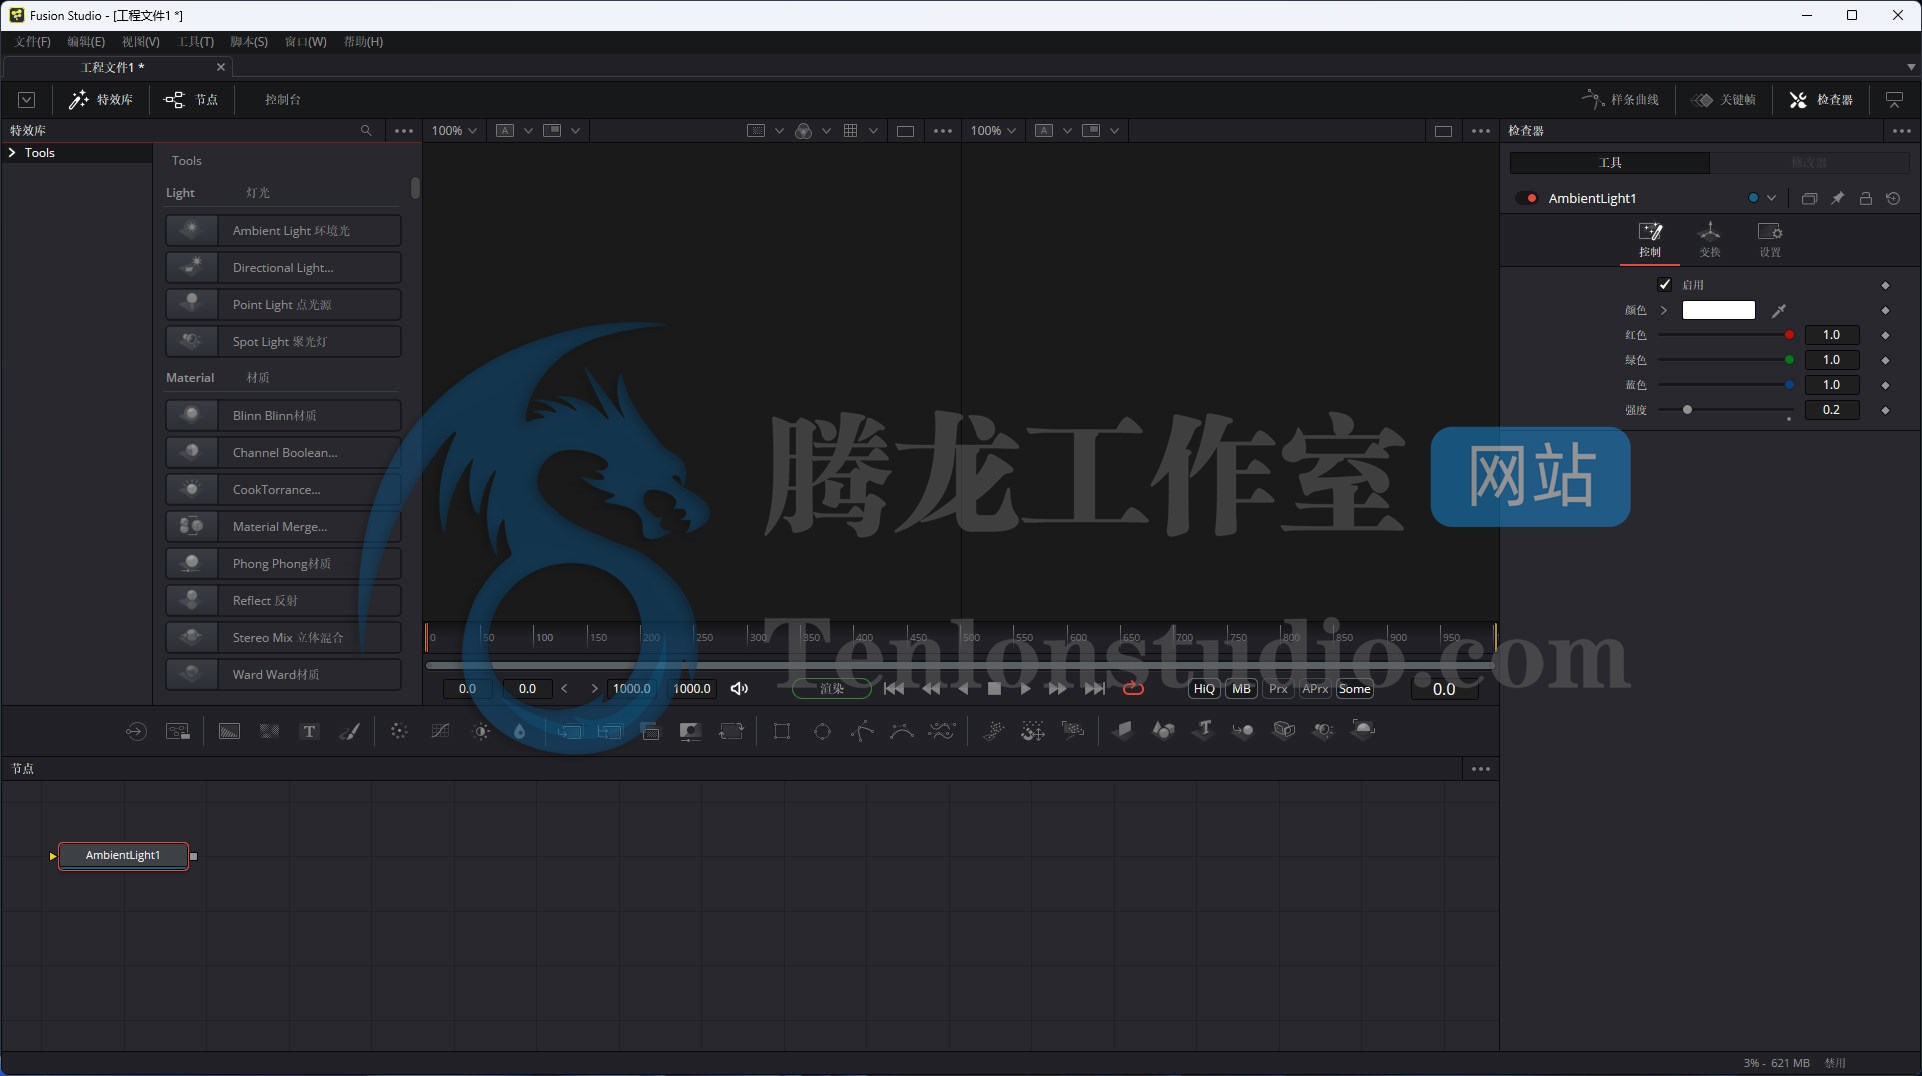Click the 强度 intensity slider handle

(x=1687, y=410)
